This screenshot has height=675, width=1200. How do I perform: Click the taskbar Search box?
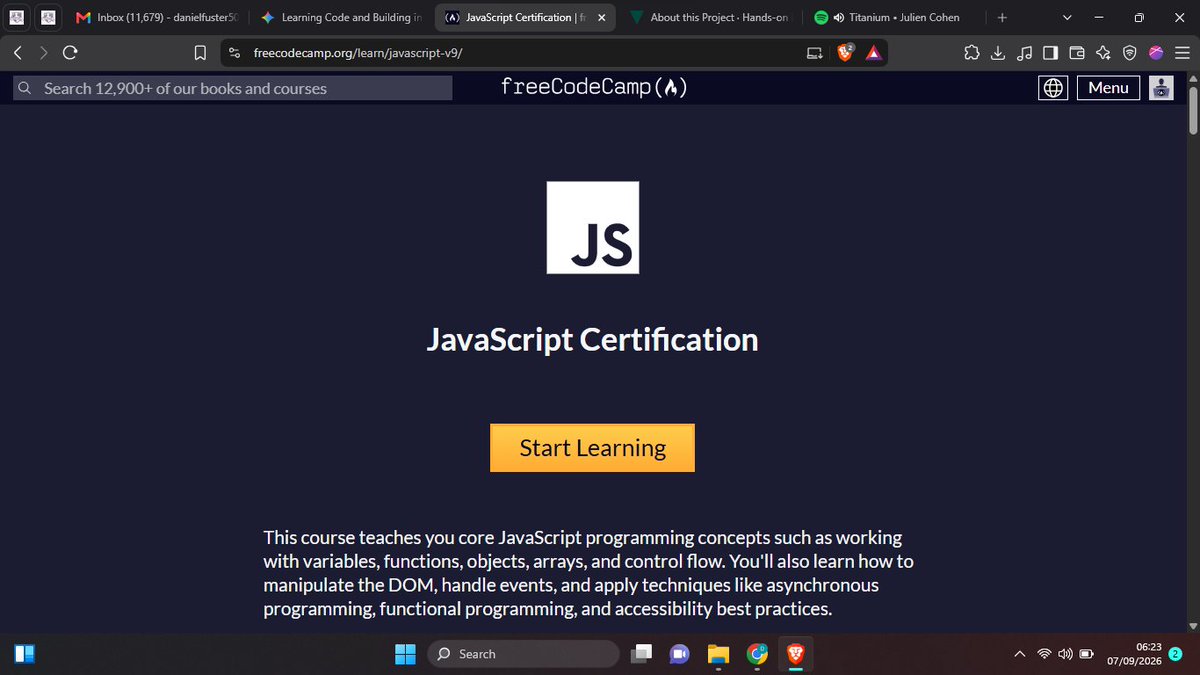[x=524, y=654]
